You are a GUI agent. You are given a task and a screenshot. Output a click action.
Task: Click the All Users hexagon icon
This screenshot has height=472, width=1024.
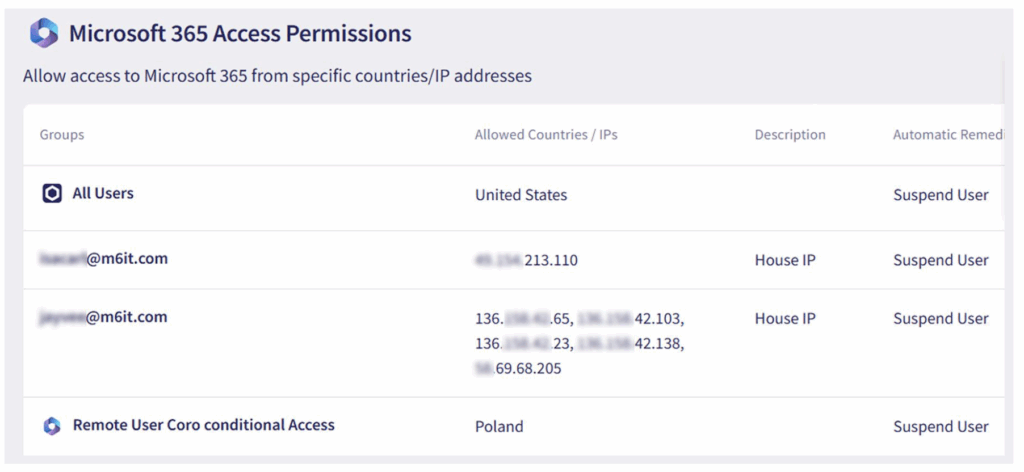pos(52,194)
